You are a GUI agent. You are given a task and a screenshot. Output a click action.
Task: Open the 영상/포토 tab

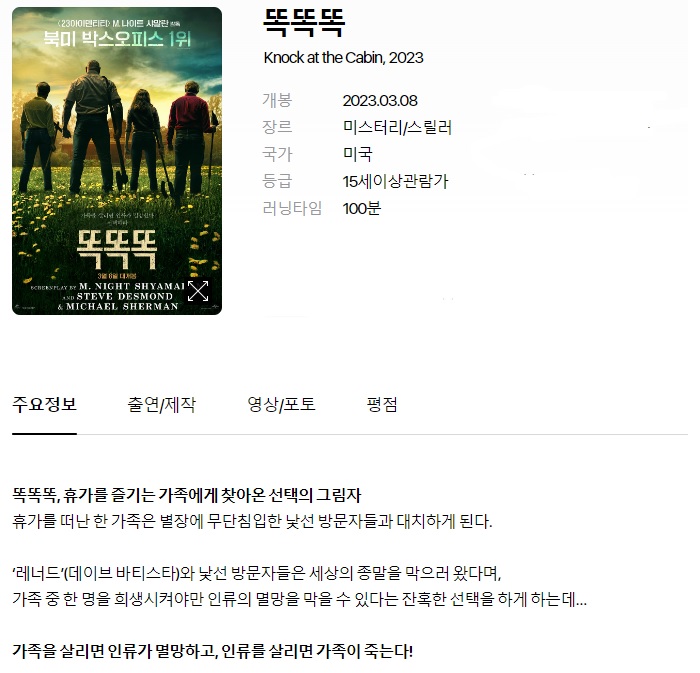pyautogui.click(x=281, y=404)
